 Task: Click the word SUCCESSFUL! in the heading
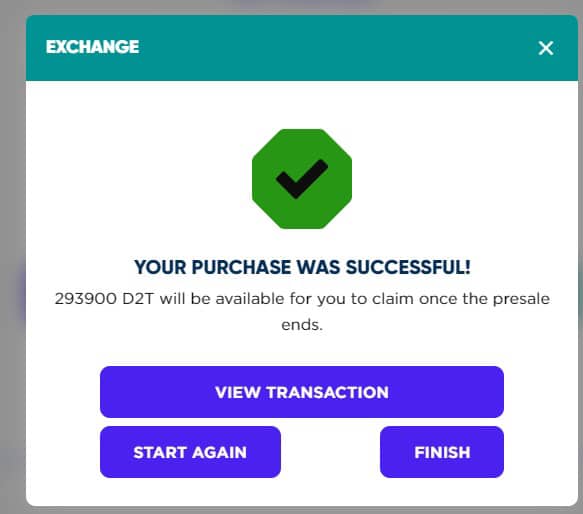tap(408, 267)
